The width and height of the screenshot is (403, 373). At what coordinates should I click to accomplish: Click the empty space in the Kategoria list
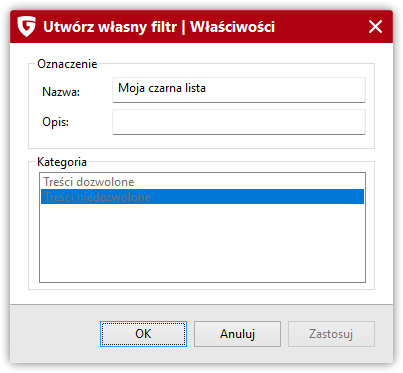[x=202, y=243]
